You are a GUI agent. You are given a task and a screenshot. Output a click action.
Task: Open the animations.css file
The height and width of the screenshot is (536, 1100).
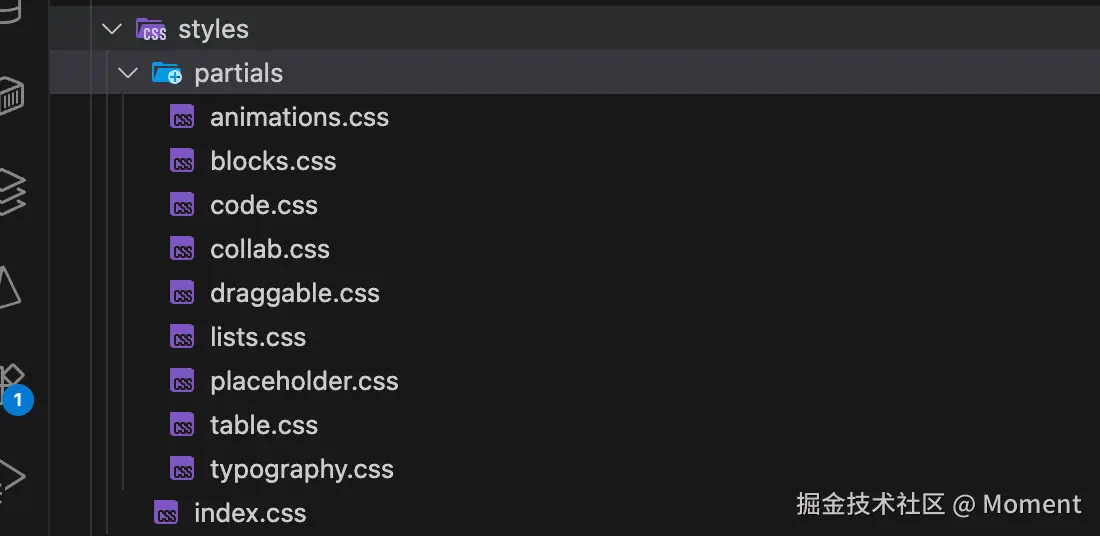click(299, 118)
